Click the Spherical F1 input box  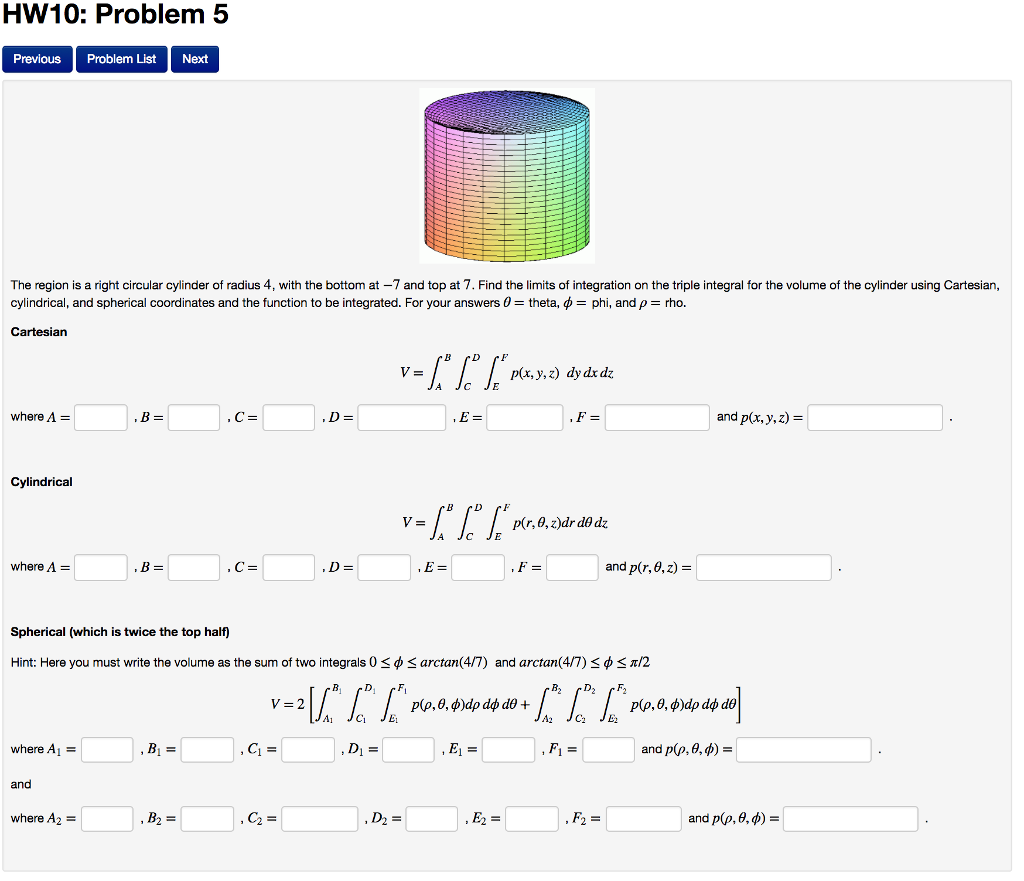608,749
